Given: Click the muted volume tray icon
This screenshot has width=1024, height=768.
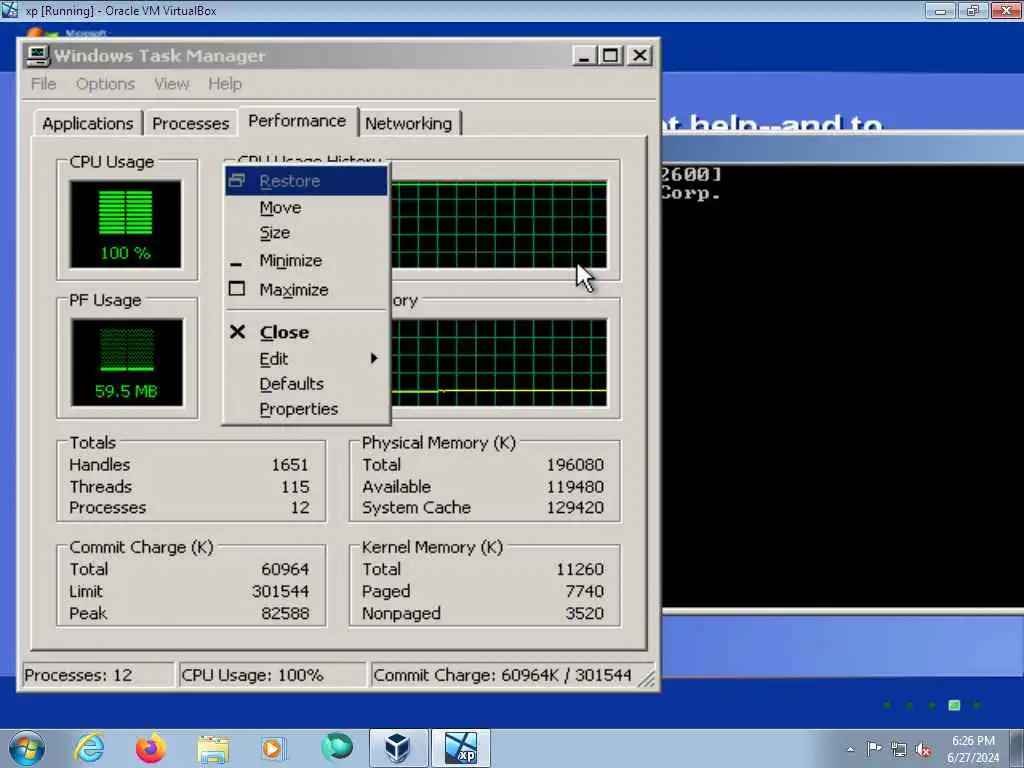Looking at the screenshot, I should 923,749.
